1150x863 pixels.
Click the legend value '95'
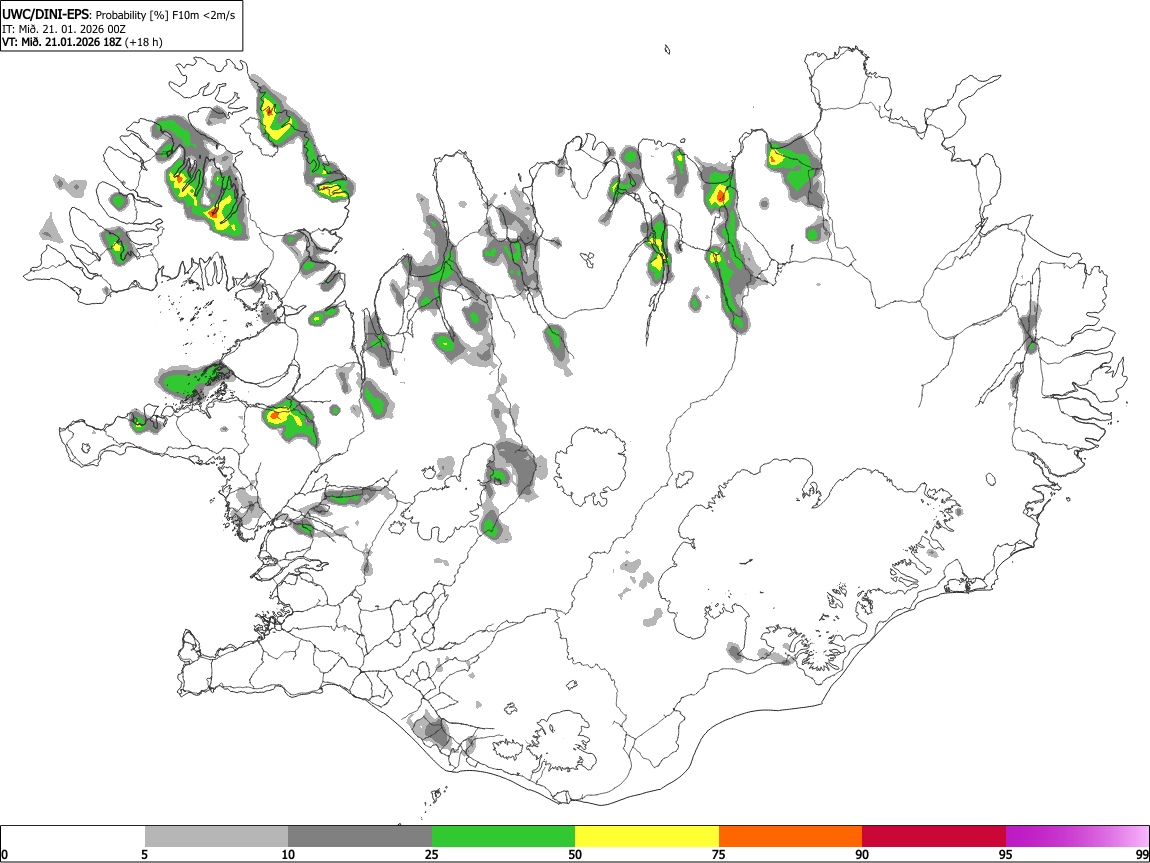coord(1006,854)
